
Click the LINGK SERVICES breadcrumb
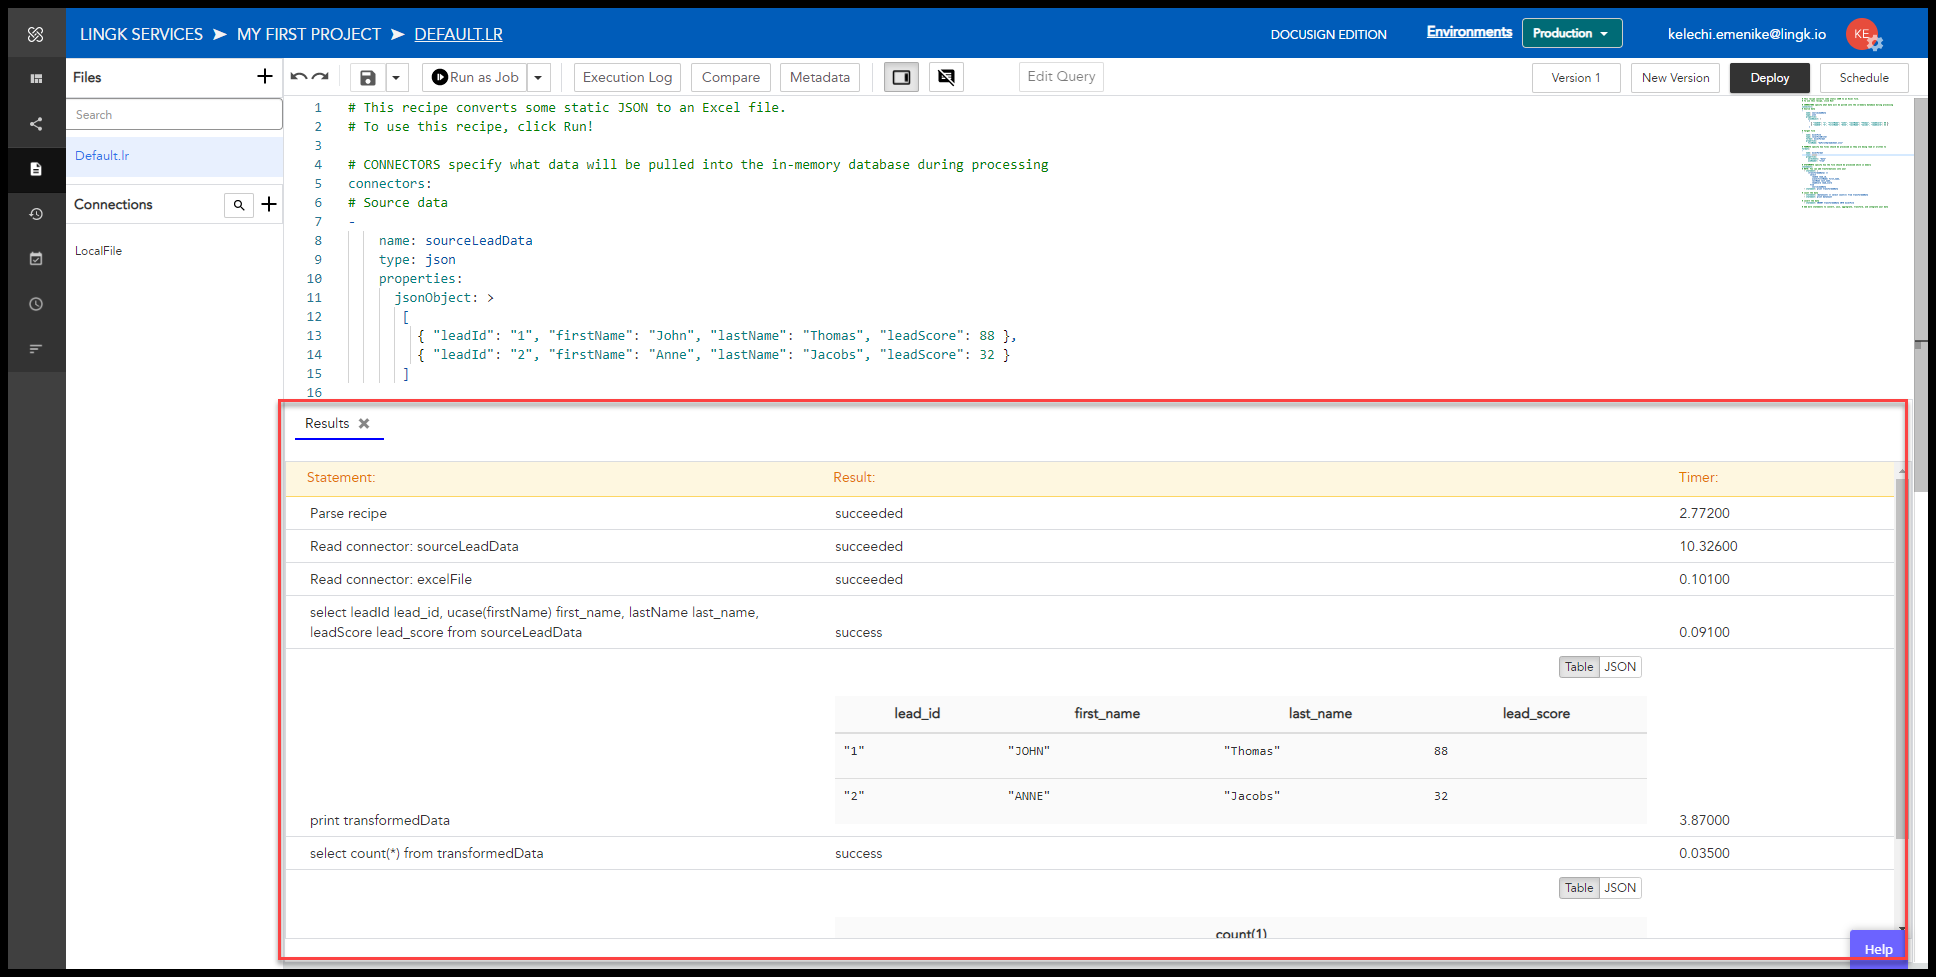[x=141, y=34]
